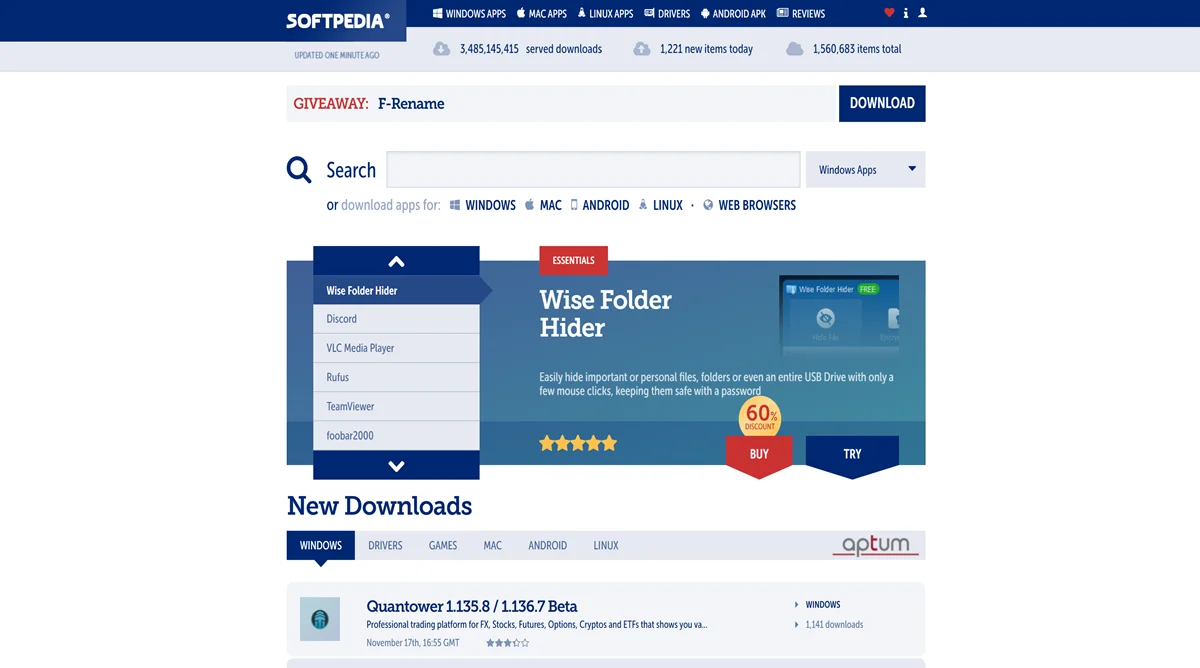Choose the LINUX platform download link

pyautogui.click(x=661, y=205)
